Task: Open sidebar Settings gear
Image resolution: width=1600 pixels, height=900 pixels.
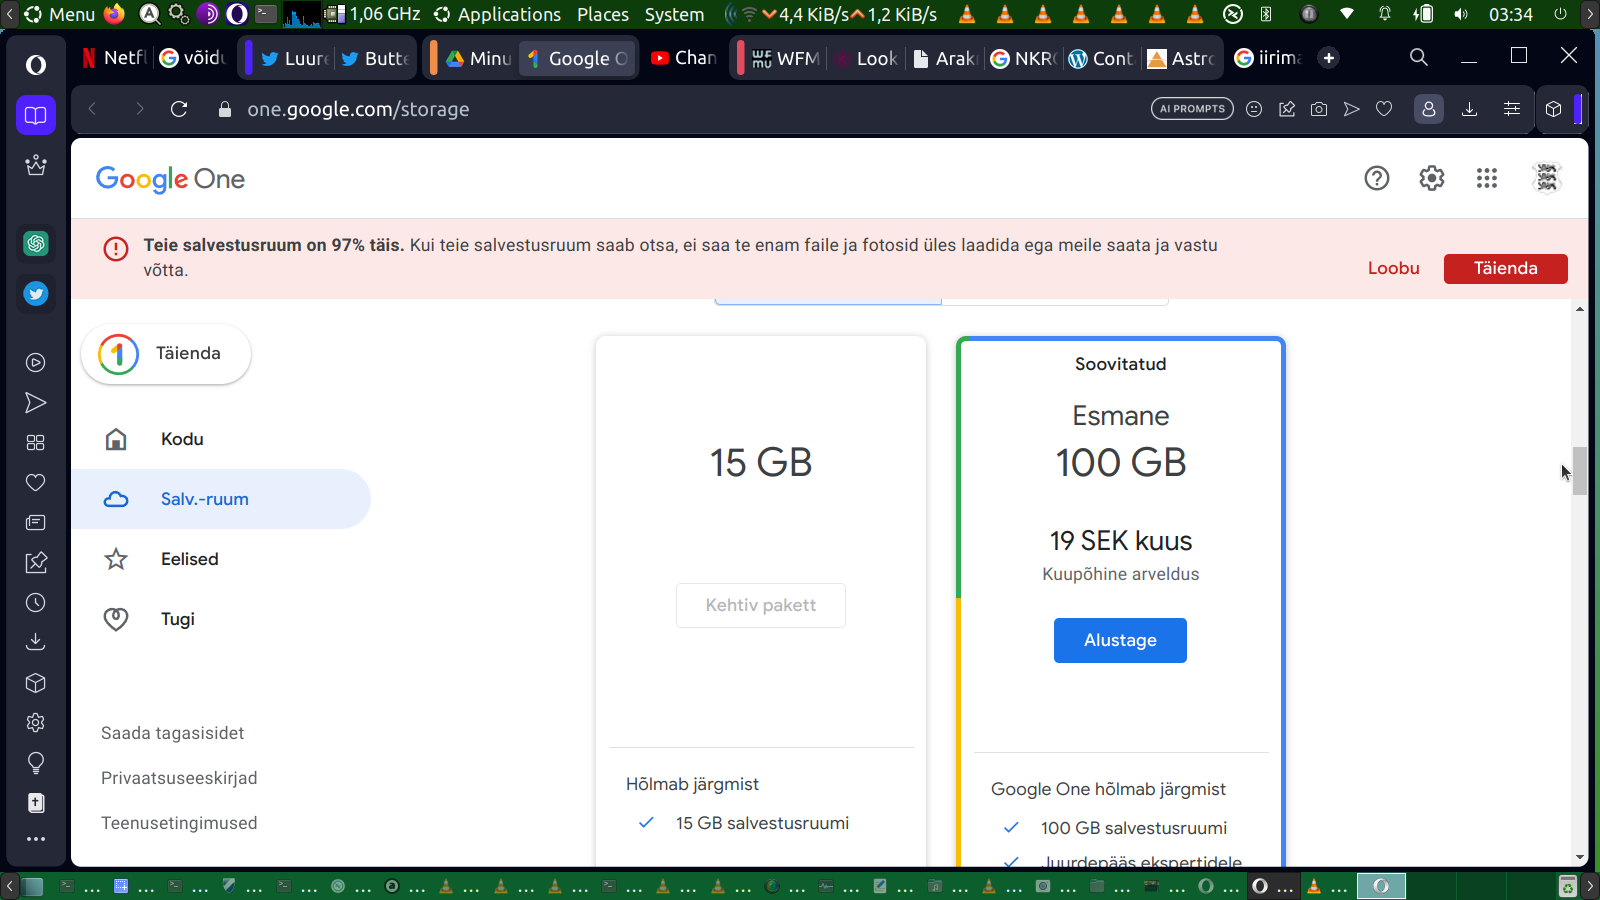Action: [x=36, y=723]
